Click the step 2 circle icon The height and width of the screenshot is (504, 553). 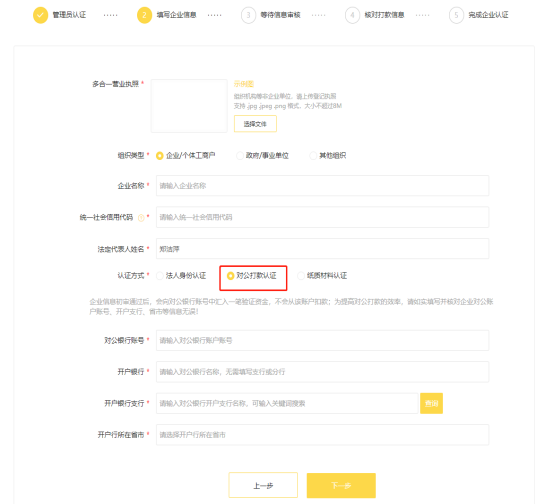pyautogui.click(x=144, y=15)
